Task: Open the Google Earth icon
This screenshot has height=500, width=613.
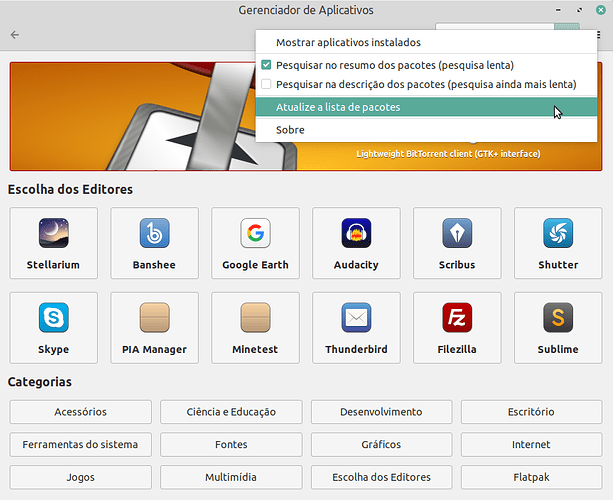Action: [255, 233]
